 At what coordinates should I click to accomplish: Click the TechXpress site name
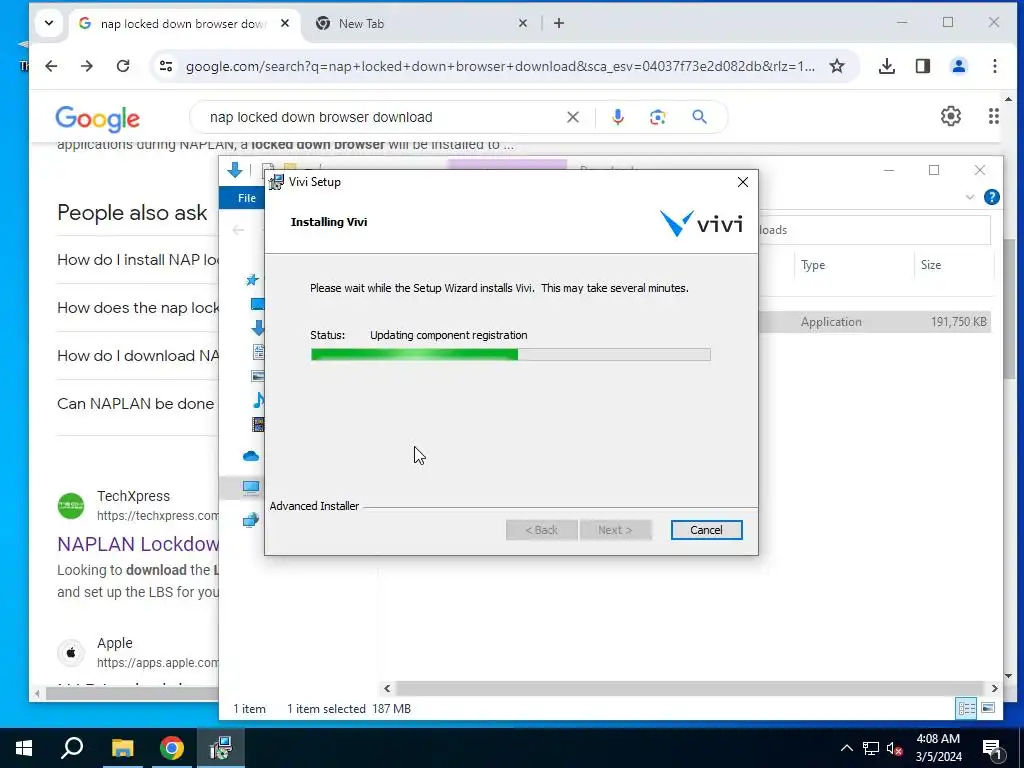133,496
